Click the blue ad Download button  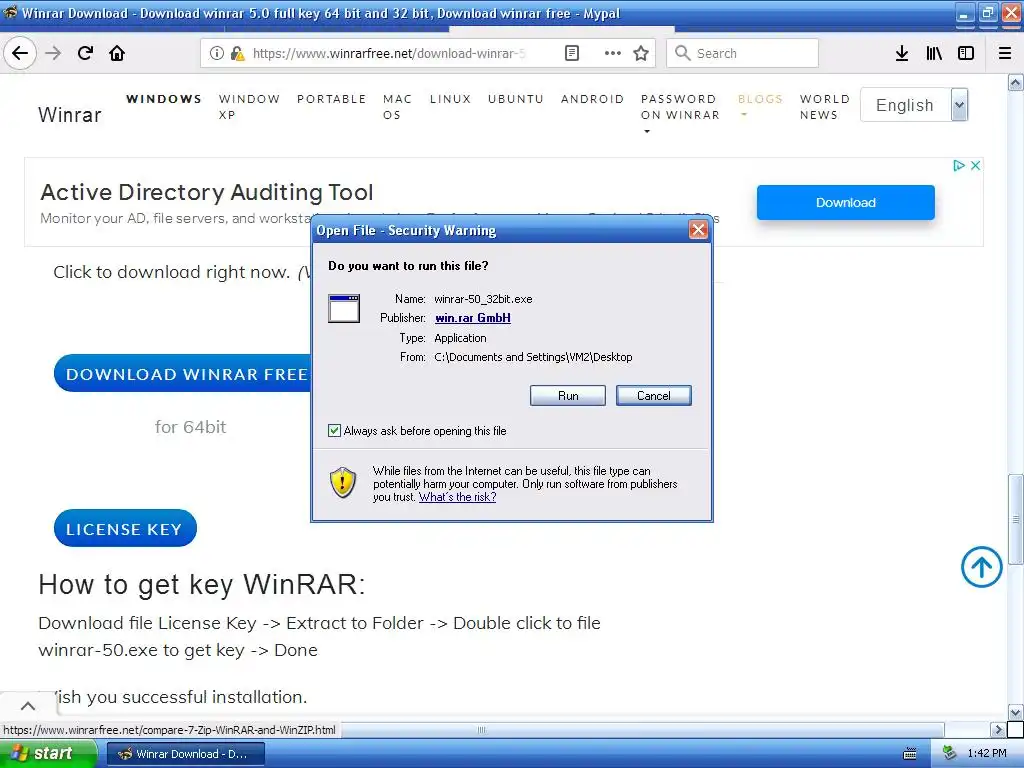coord(846,202)
